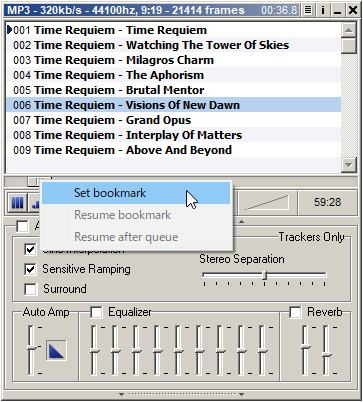Click the pause button with three bars
This screenshot has width=363, height=402.
coord(17,202)
